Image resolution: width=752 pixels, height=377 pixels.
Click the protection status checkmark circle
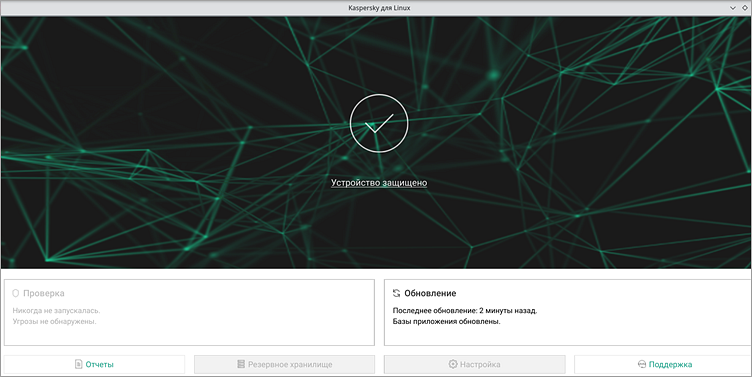pos(379,123)
